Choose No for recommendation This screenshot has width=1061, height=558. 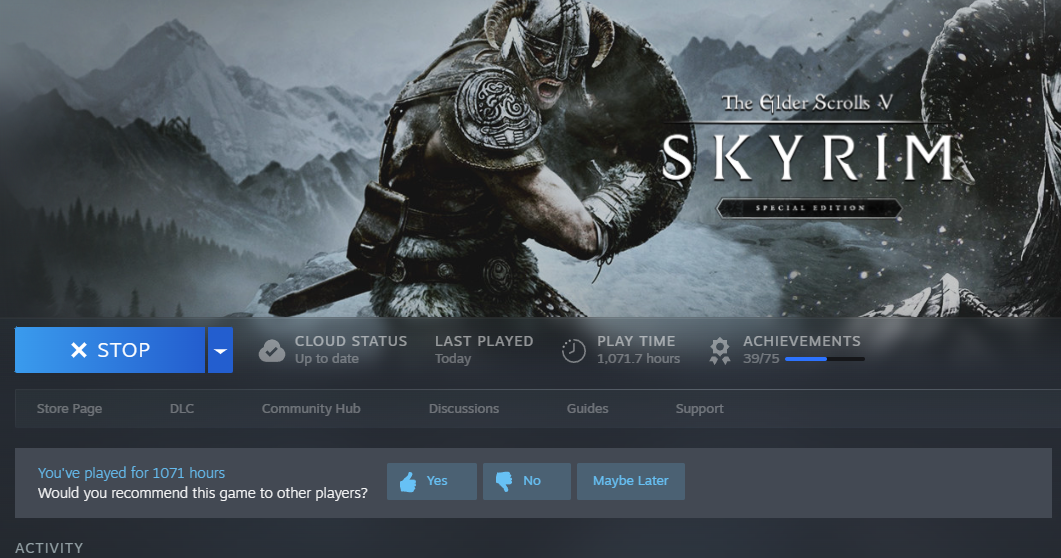coord(526,482)
